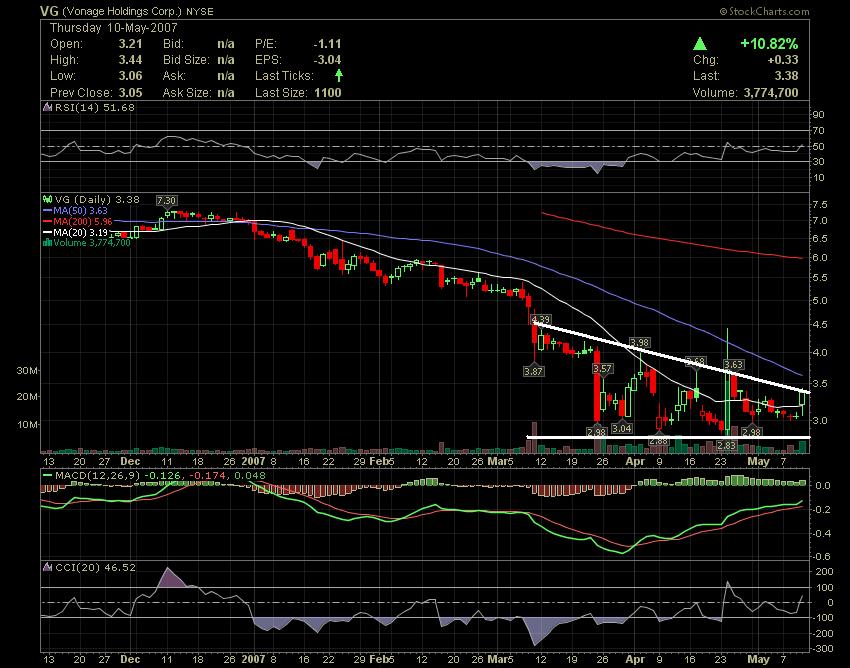850x668 pixels.
Task: Click the 7.30 price peak label
Action: pos(166,201)
